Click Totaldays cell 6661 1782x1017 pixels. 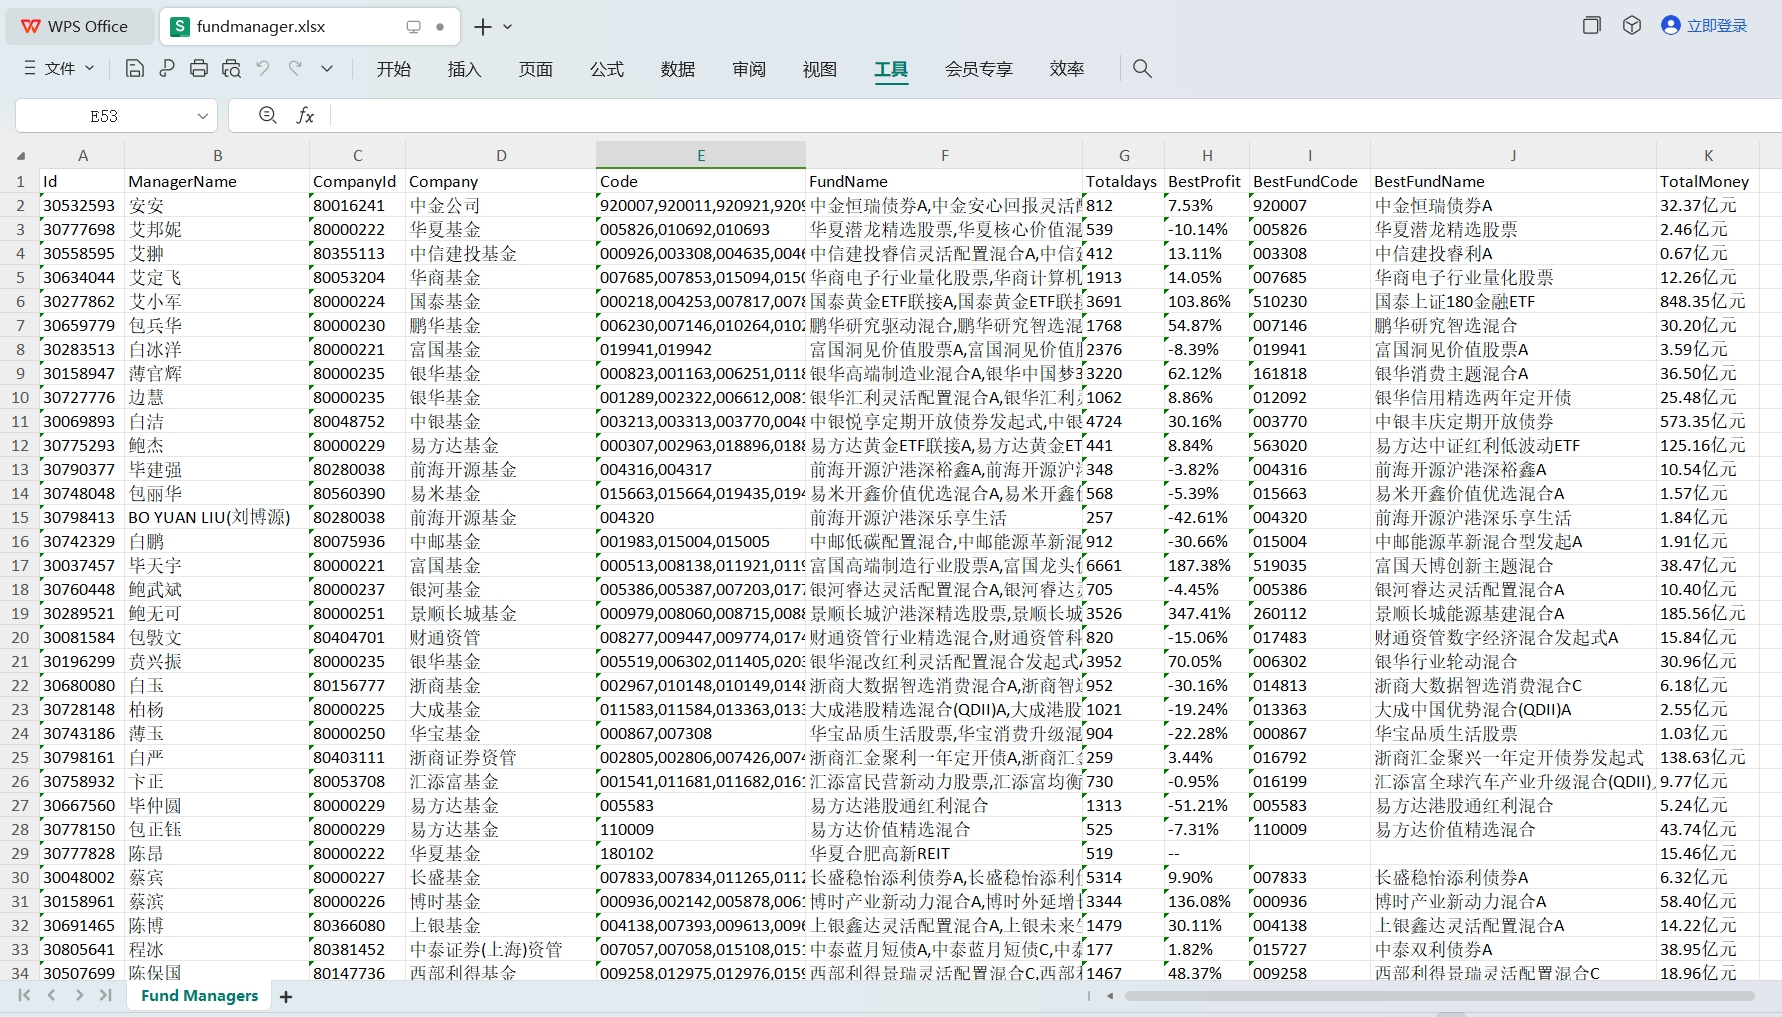1123,565
